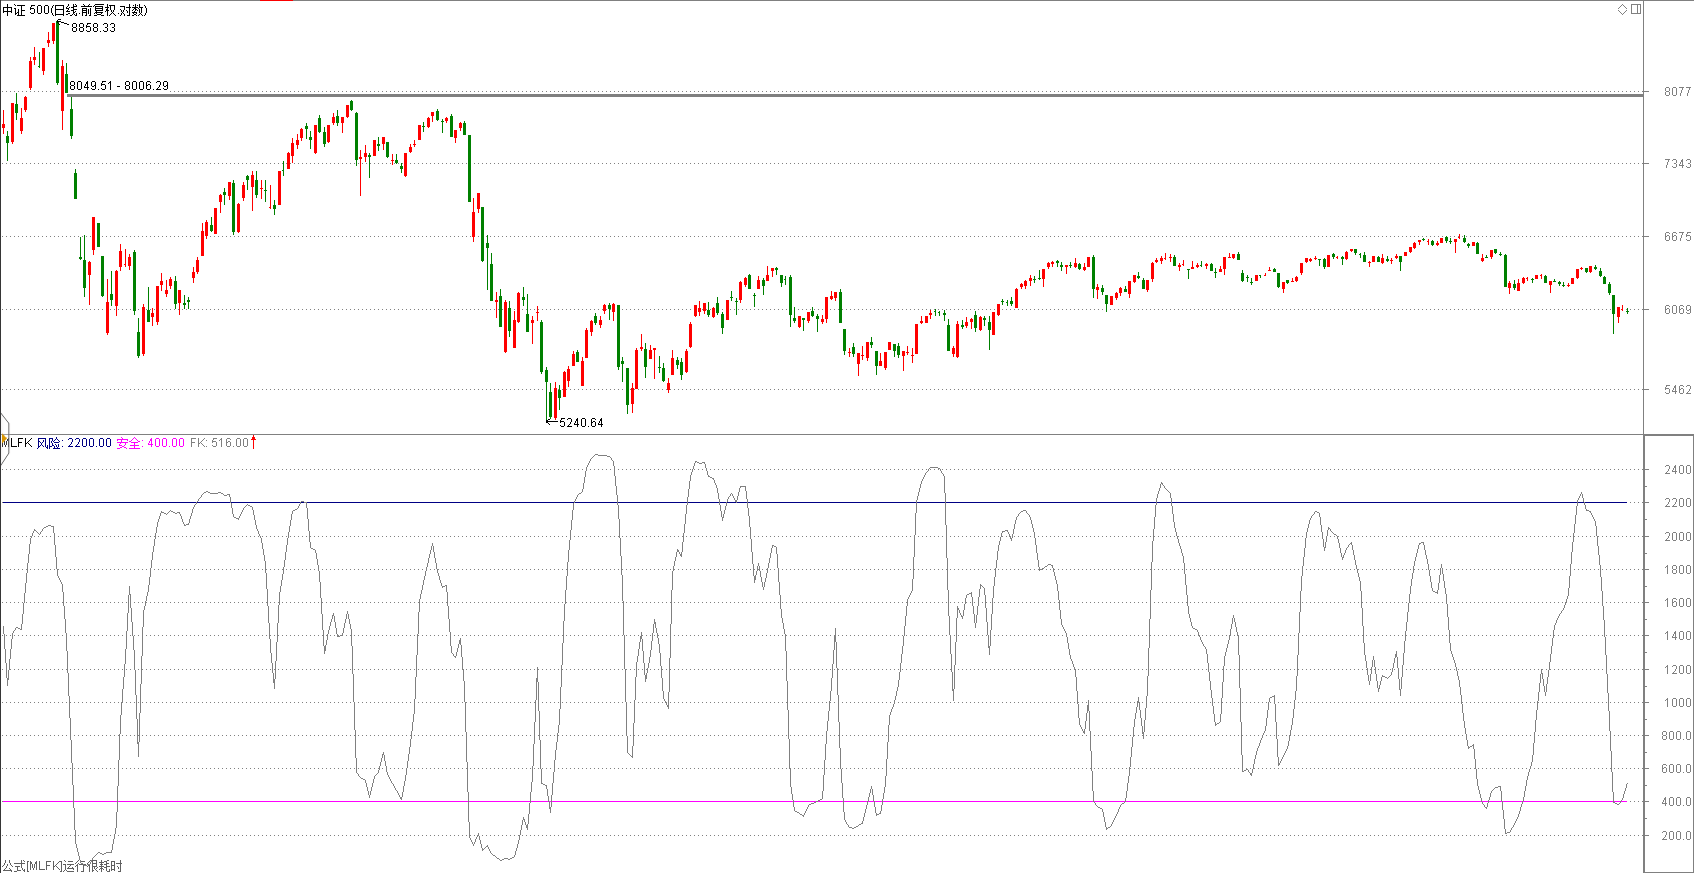
Task: Click the 8049.51 - 8006.29 gap label
Action: (x=119, y=86)
